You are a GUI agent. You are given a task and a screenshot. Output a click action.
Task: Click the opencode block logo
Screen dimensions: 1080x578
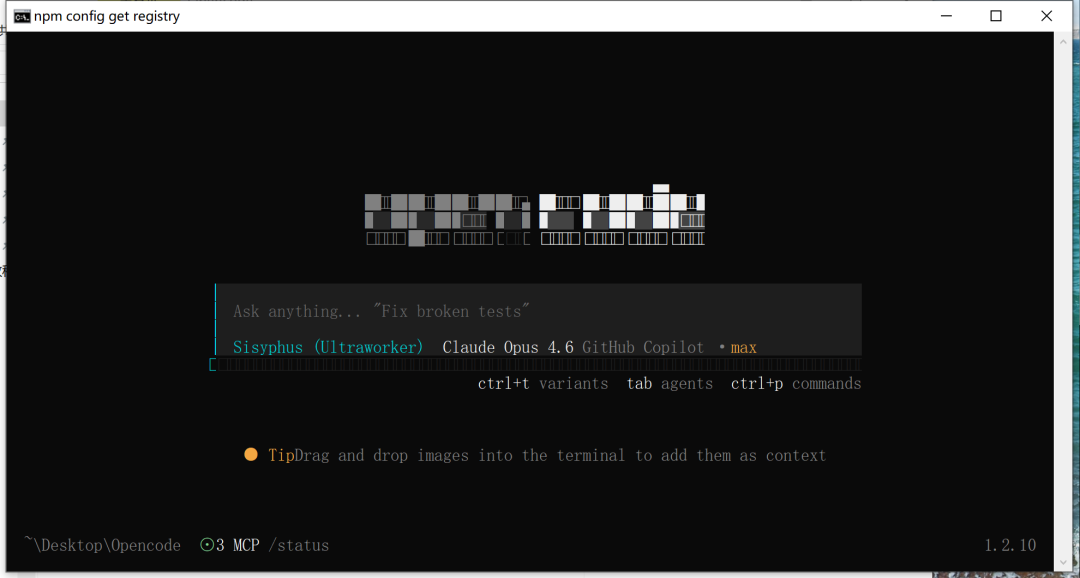pyautogui.click(x=534, y=215)
